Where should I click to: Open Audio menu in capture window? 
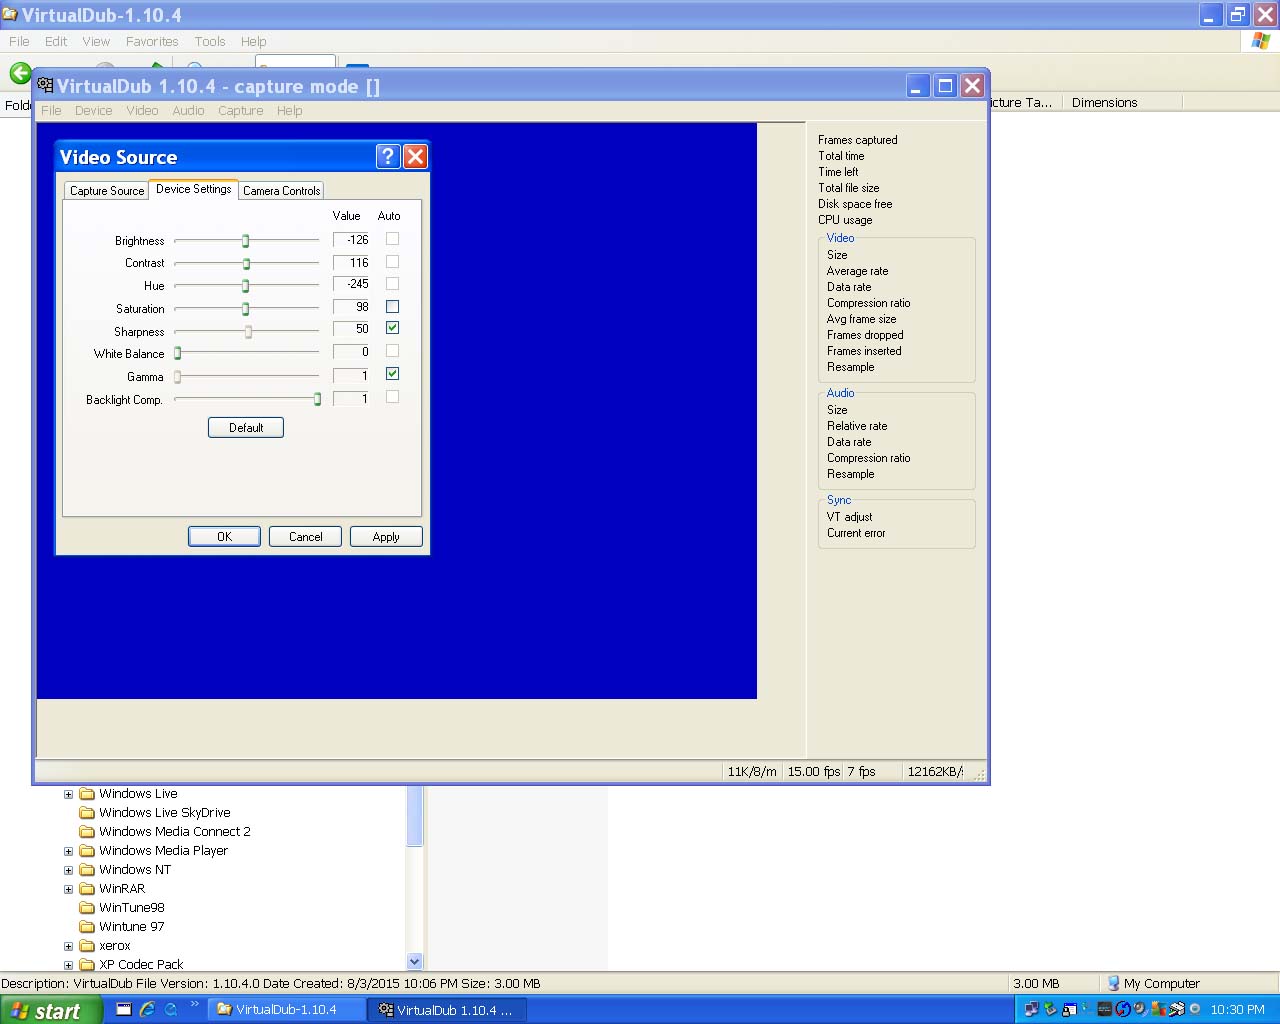[x=188, y=111]
